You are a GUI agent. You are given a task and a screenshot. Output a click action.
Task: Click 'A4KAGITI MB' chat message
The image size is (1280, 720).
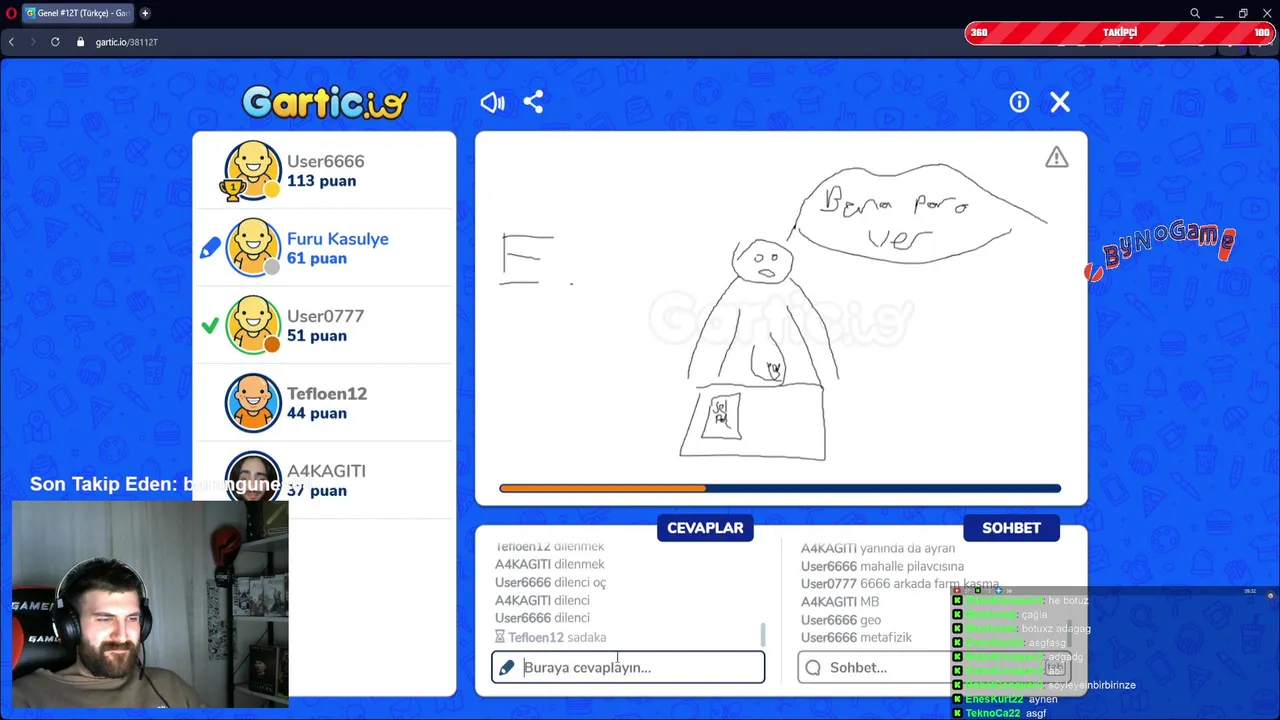click(840, 602)
